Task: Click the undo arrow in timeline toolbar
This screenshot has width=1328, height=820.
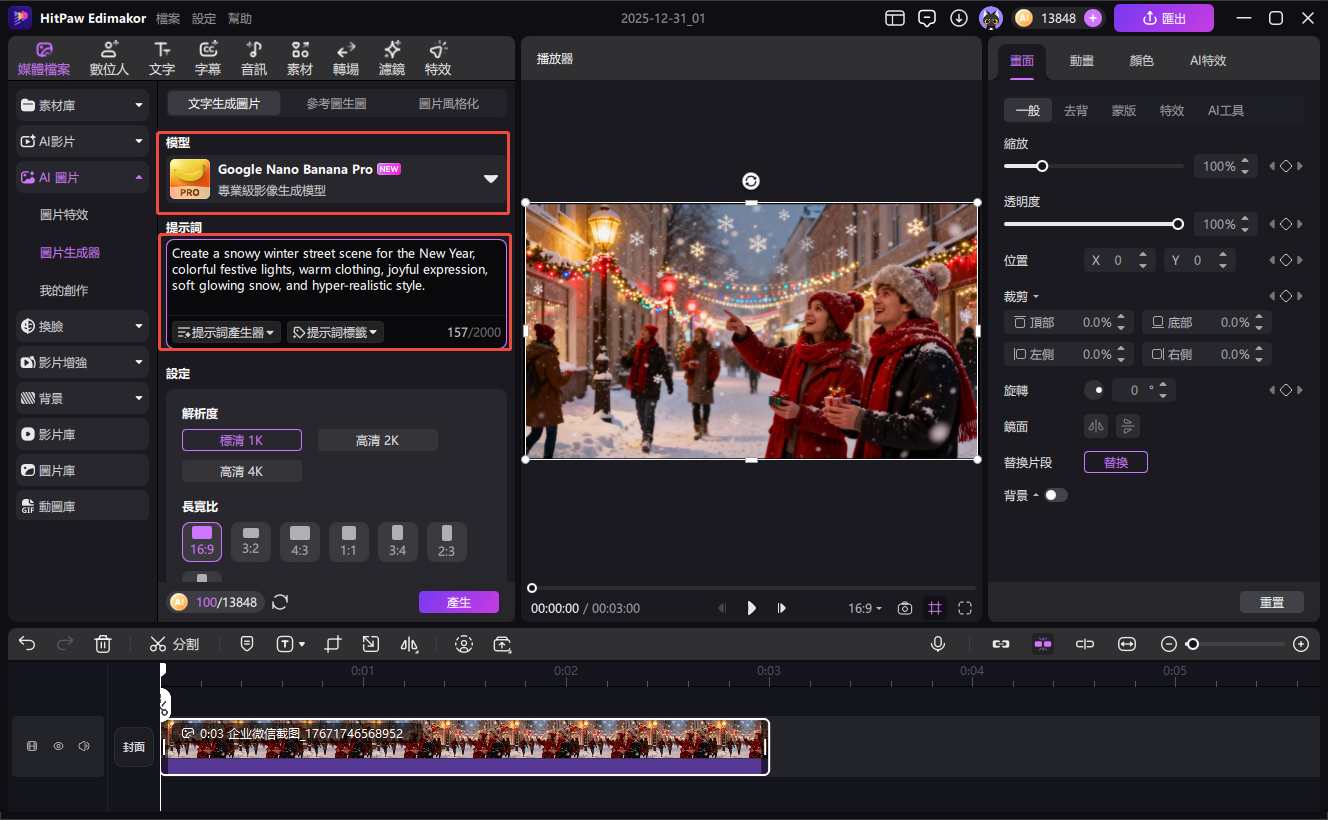Action: point(27,644)
